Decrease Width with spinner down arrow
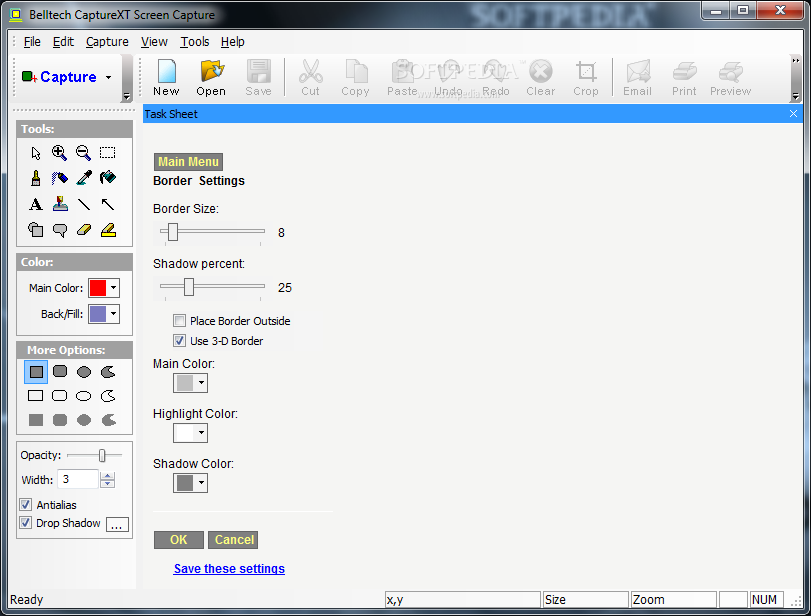Viewport: 811px width, 616px height. (x=107, y=484)
